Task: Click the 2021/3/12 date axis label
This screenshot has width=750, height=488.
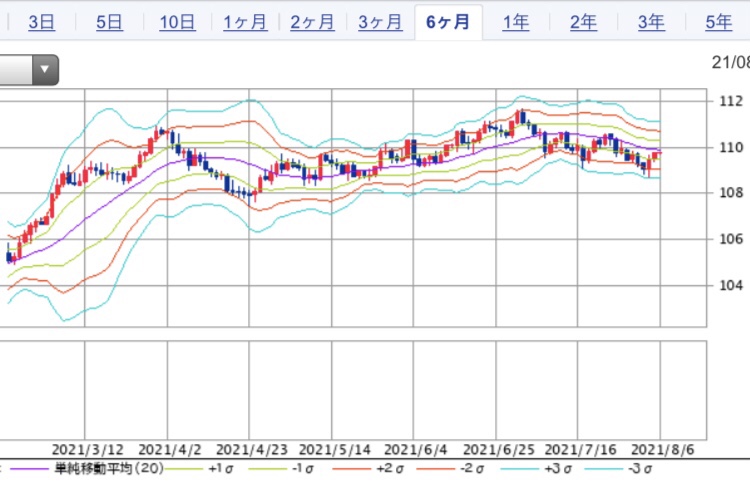Action: (88, 450)
